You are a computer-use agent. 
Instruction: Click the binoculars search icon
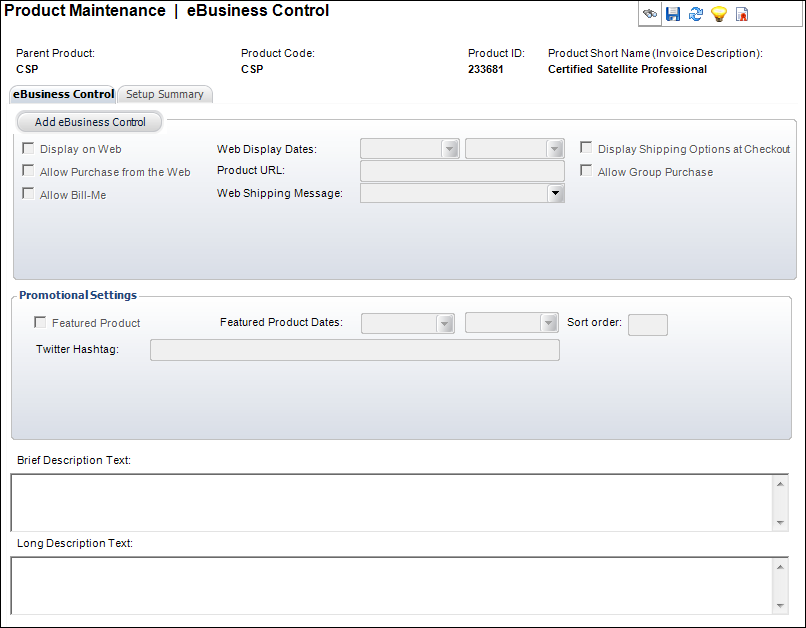(650, 14)
